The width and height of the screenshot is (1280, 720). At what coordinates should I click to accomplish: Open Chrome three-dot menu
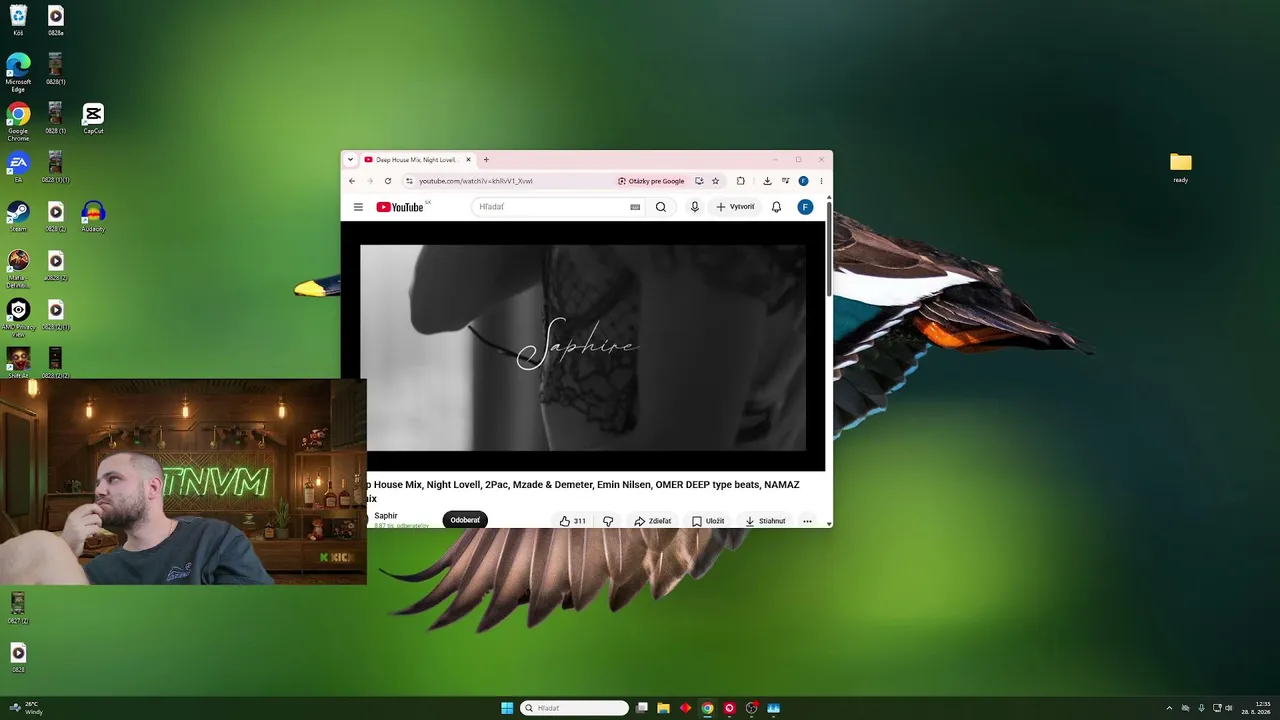pos(821,181)
